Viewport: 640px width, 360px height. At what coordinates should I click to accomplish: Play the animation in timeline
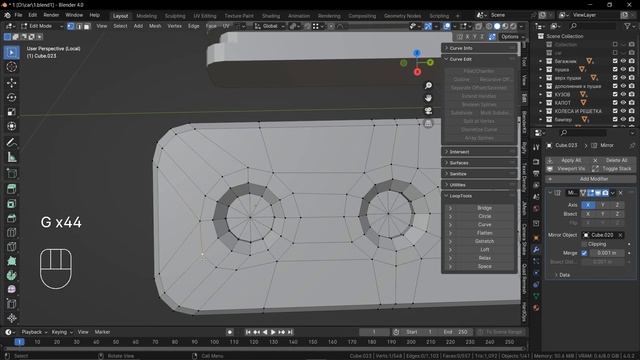coord(273,332)
